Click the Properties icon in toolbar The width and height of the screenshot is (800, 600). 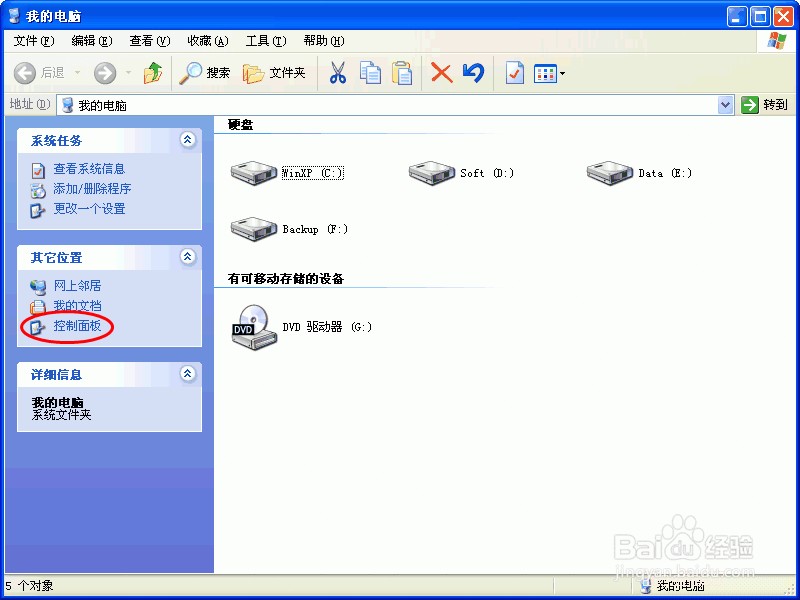click(x=514, y=73)
